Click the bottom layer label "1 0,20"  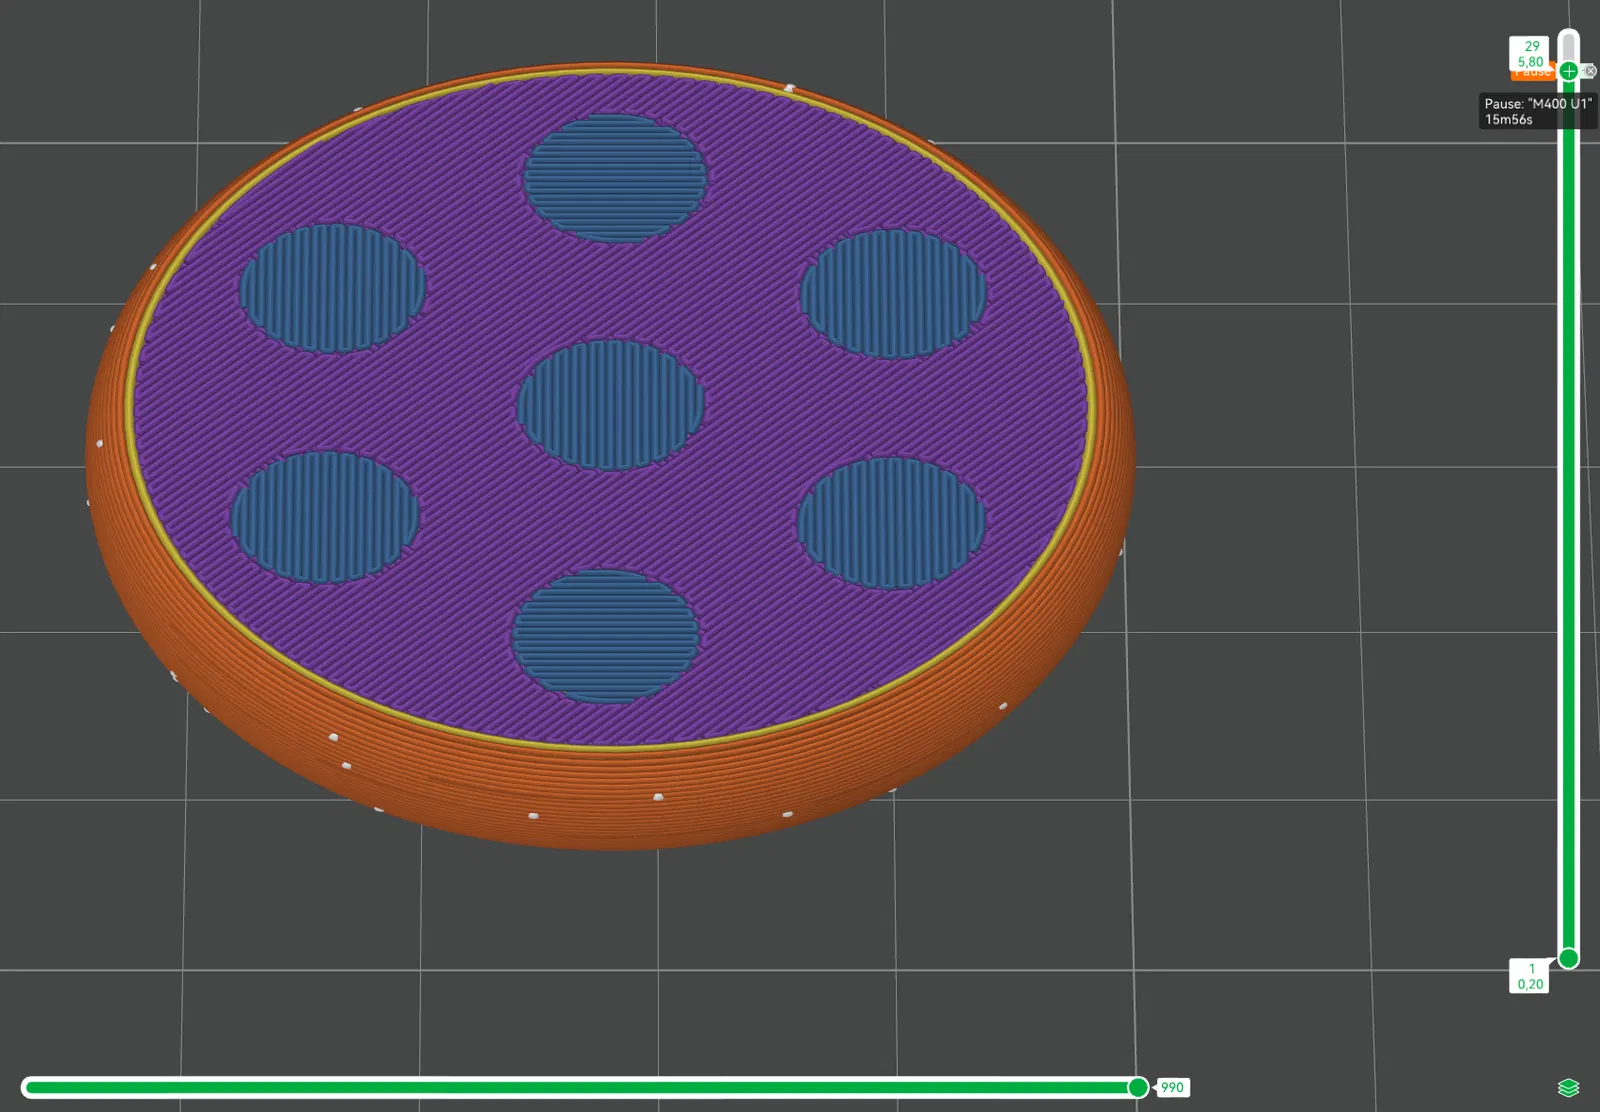point(1529,976)
